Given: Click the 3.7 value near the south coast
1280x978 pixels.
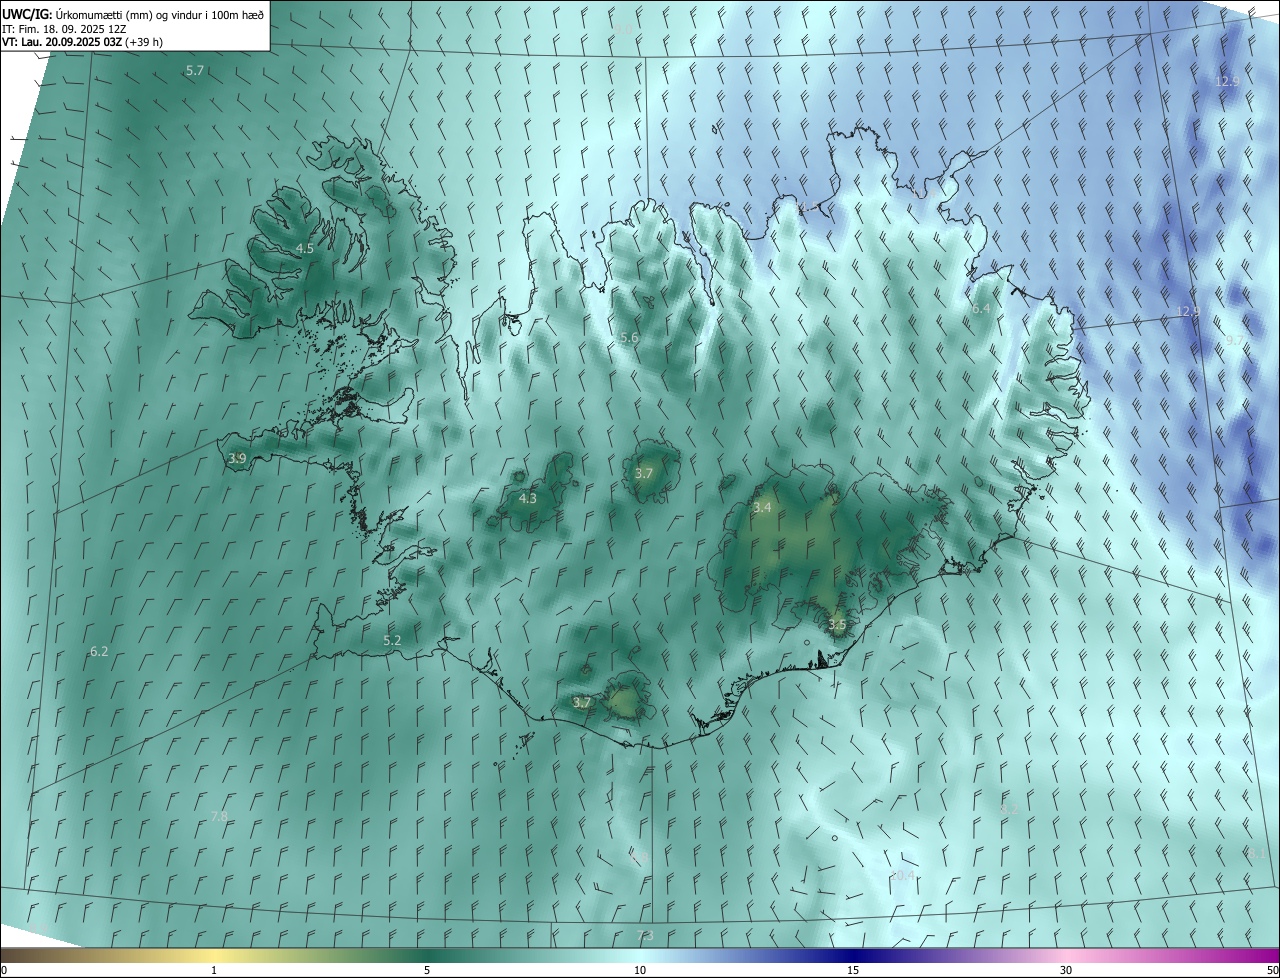Looking at the screenshot, I should tap(582, 702).
